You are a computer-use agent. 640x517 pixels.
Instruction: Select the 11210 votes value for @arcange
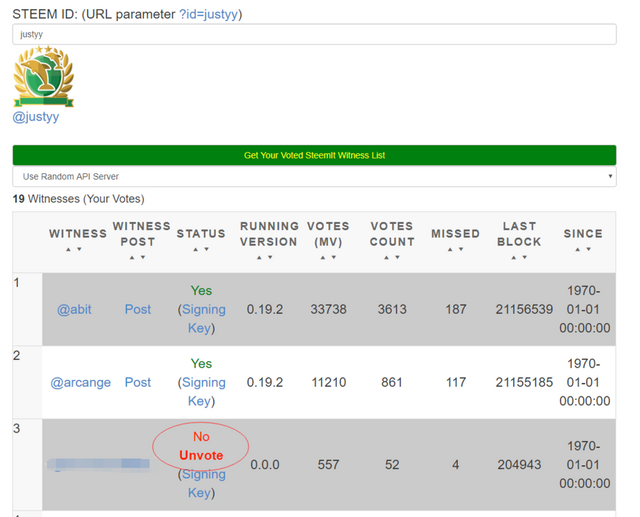pos(329,382)
